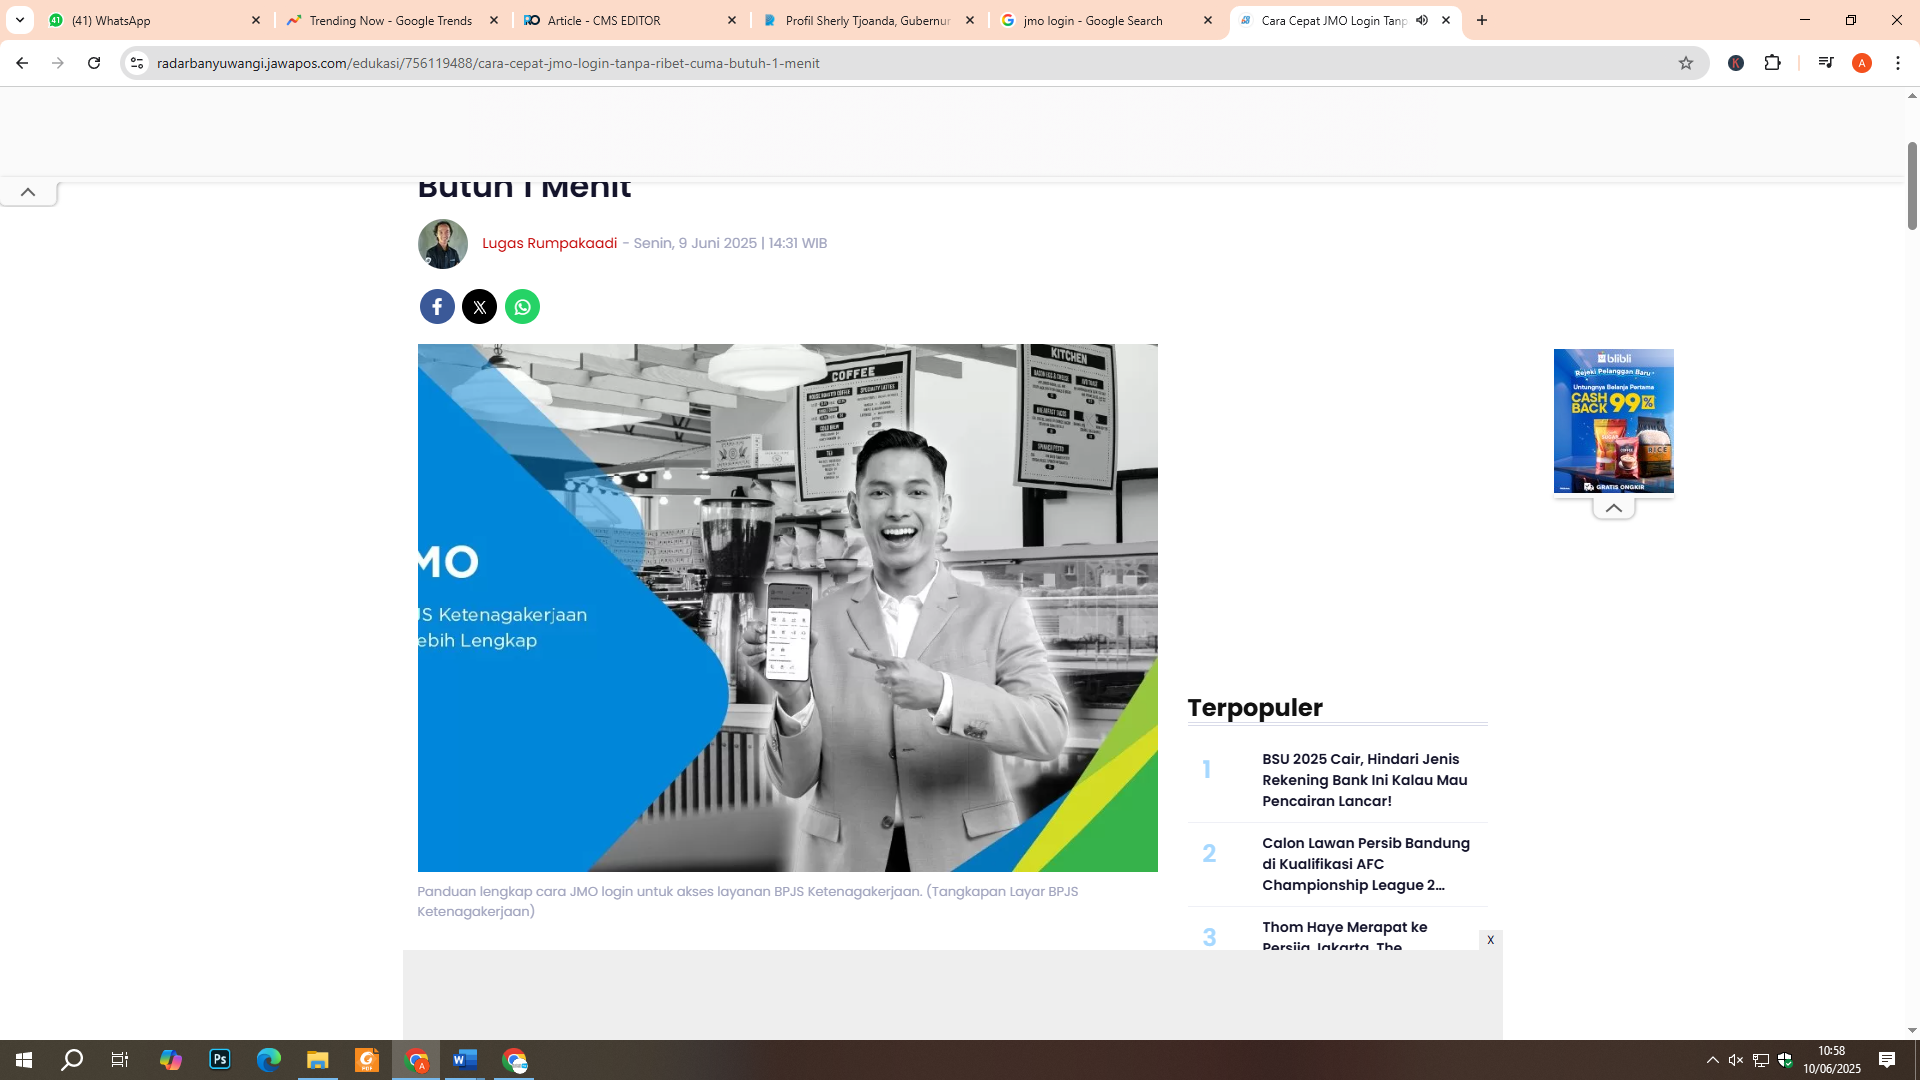The width and height of the screenshot is (1920, 1080).
Task: Click the page vertical scrollbar thumb
Action: tap(1912, 186)
